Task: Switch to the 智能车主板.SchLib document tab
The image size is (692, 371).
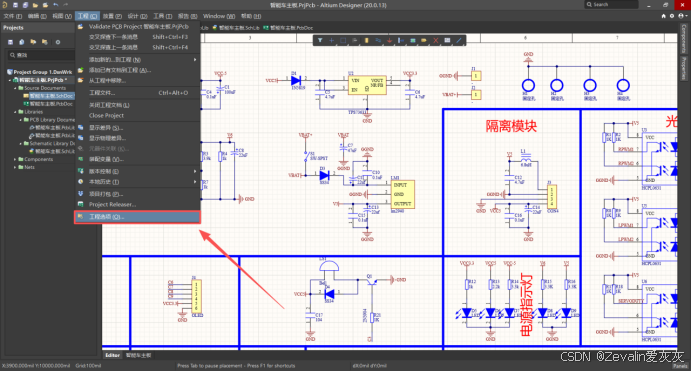Action: point(236,28)
